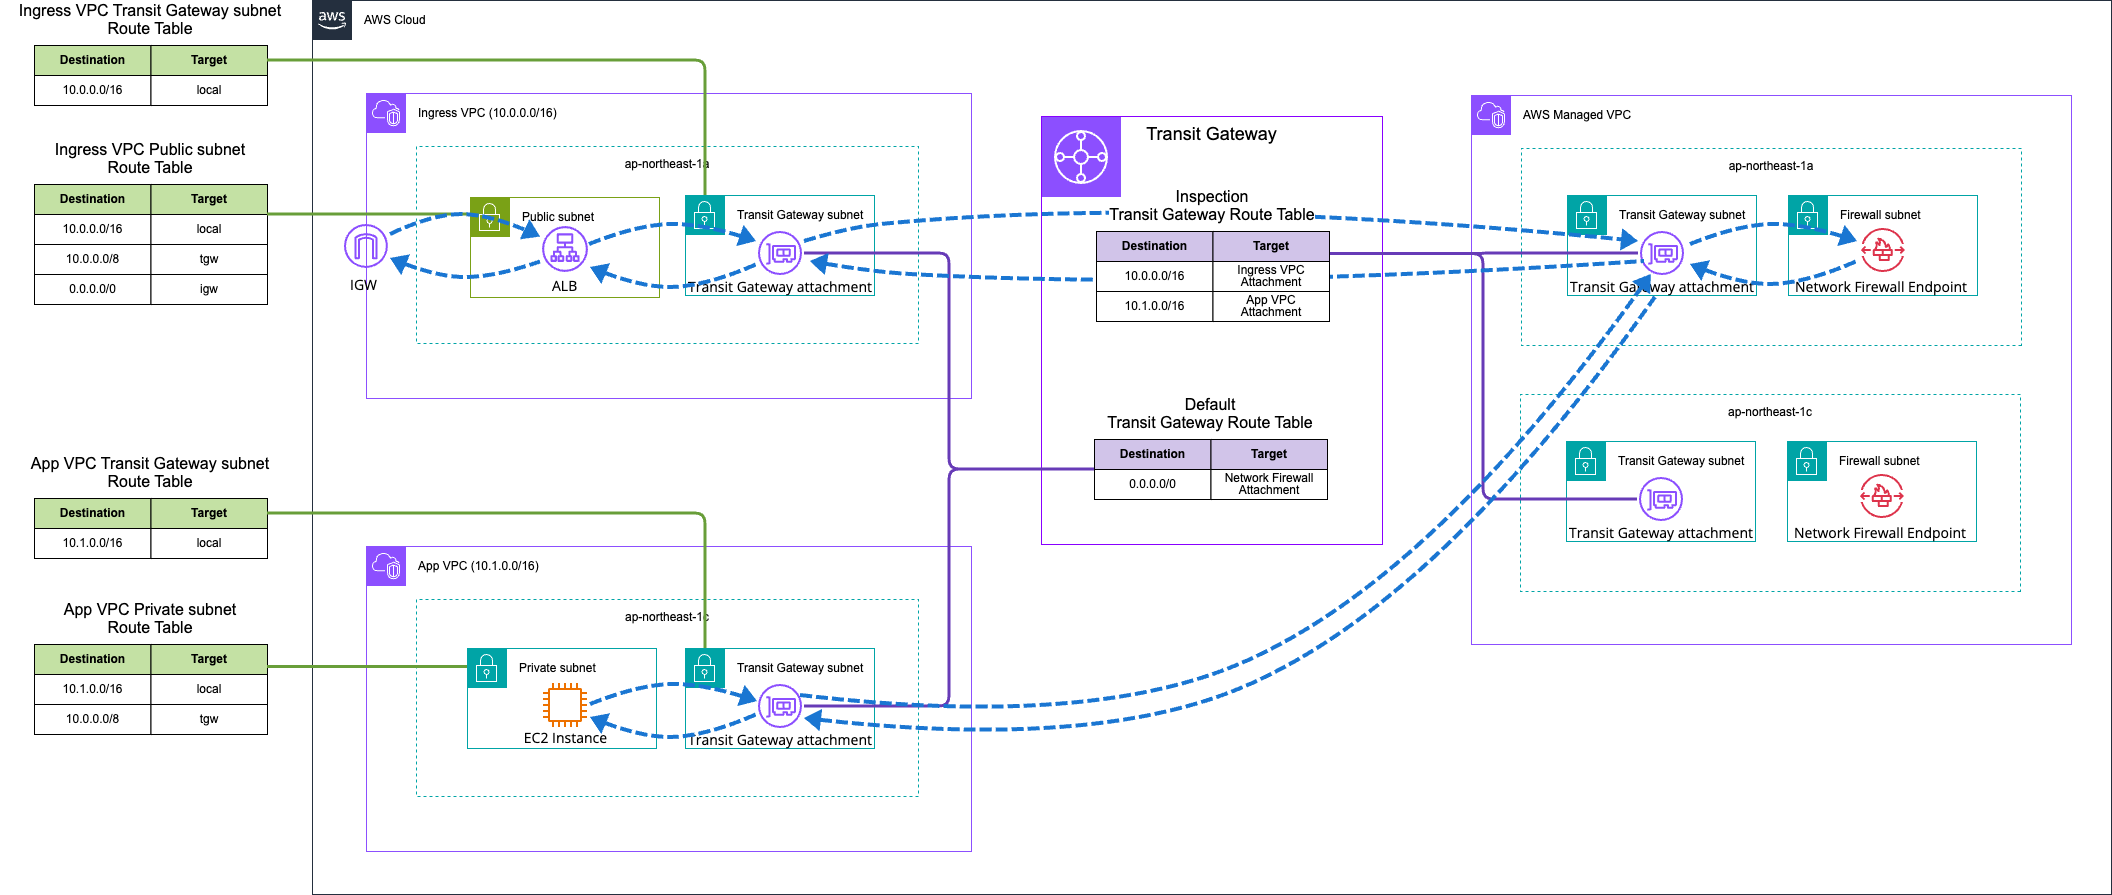Click "Ingress VPC Public subnet Route Table" heading
The height and width of the screenshot is (895, 2112).
[x=150, y=158]
